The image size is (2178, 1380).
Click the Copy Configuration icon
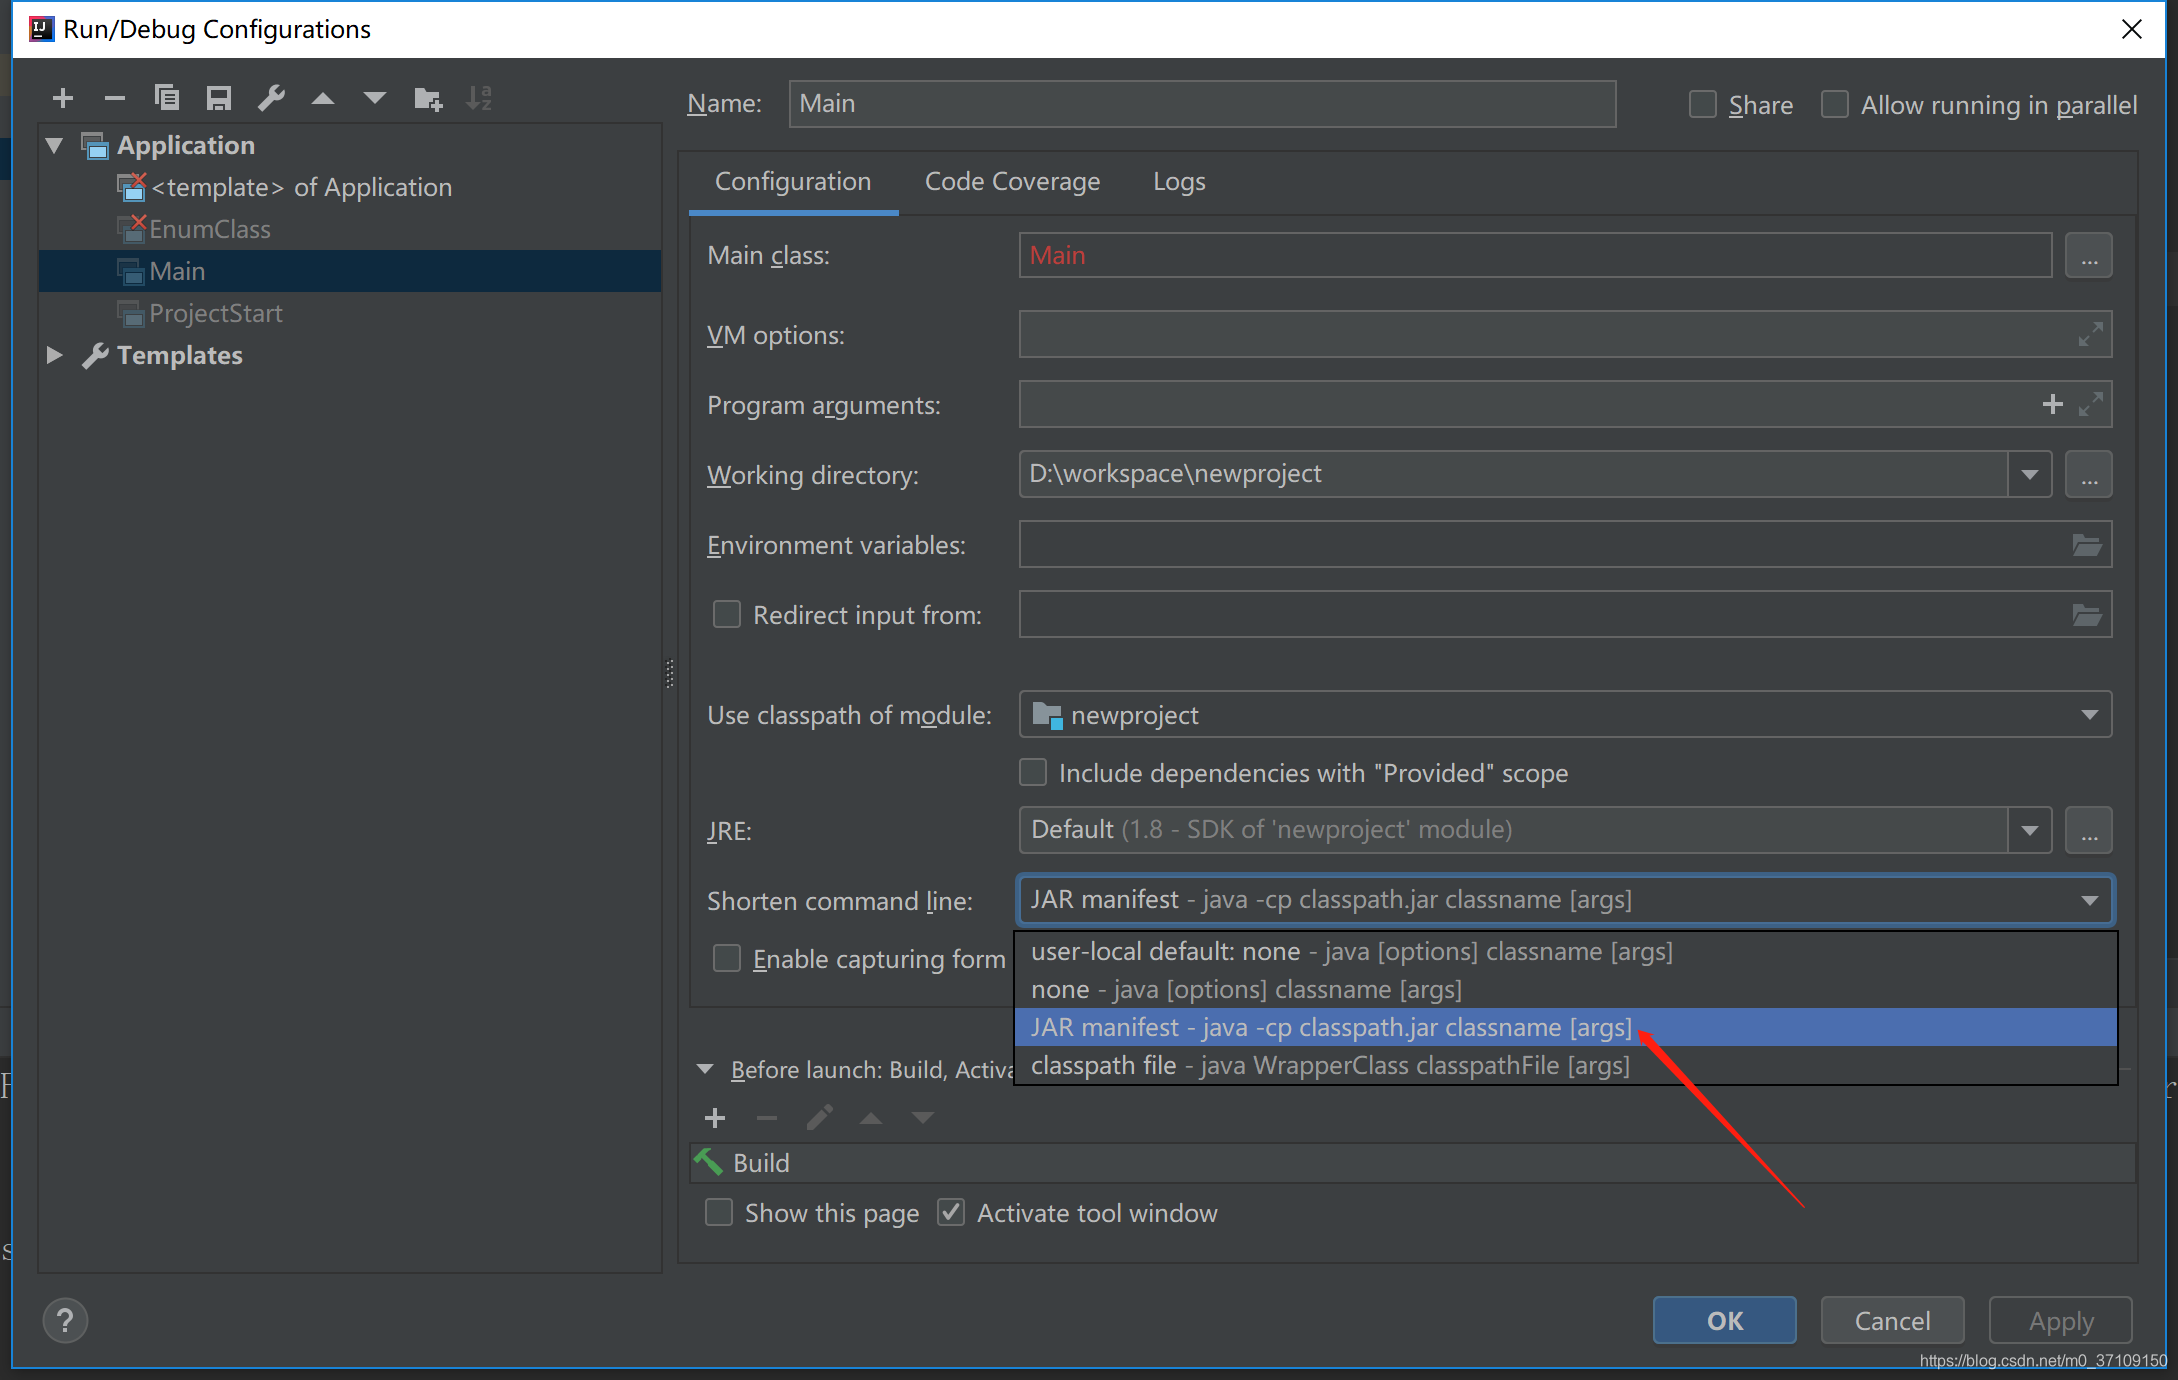click(x=167, y=98)
